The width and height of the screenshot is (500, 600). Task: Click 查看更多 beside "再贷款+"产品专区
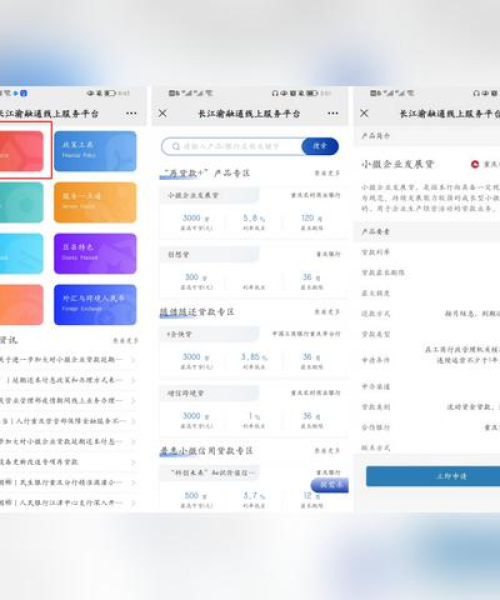[327, 173]
